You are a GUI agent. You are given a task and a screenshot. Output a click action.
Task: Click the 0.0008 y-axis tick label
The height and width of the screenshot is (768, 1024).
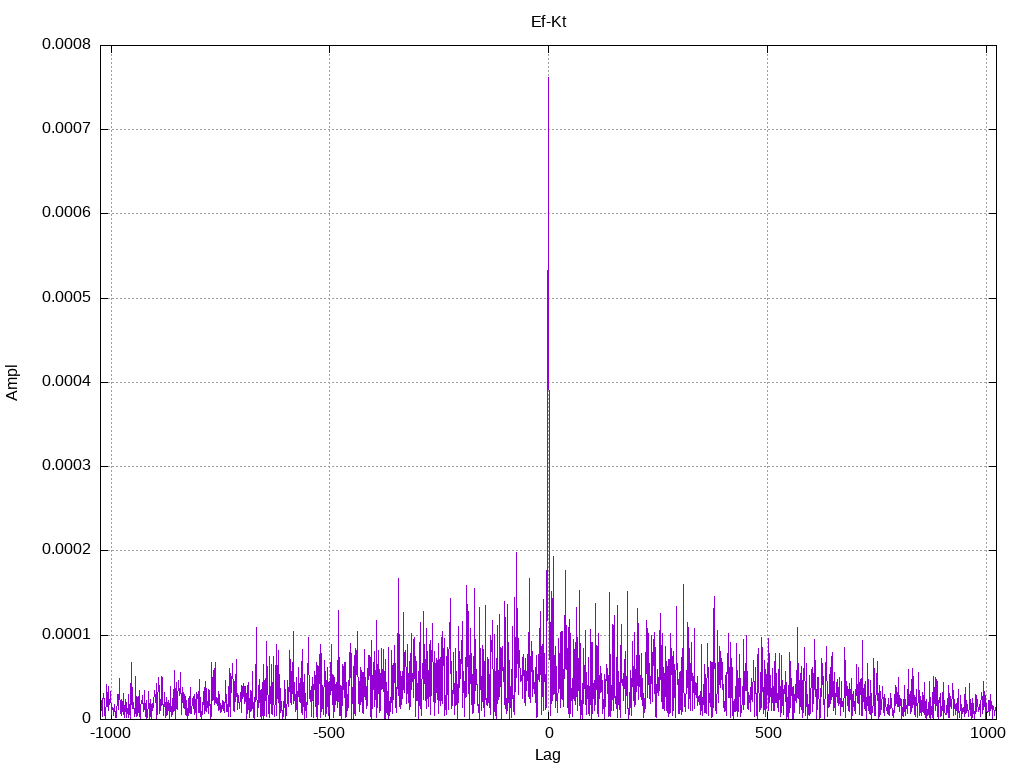[x=66, y=44]
